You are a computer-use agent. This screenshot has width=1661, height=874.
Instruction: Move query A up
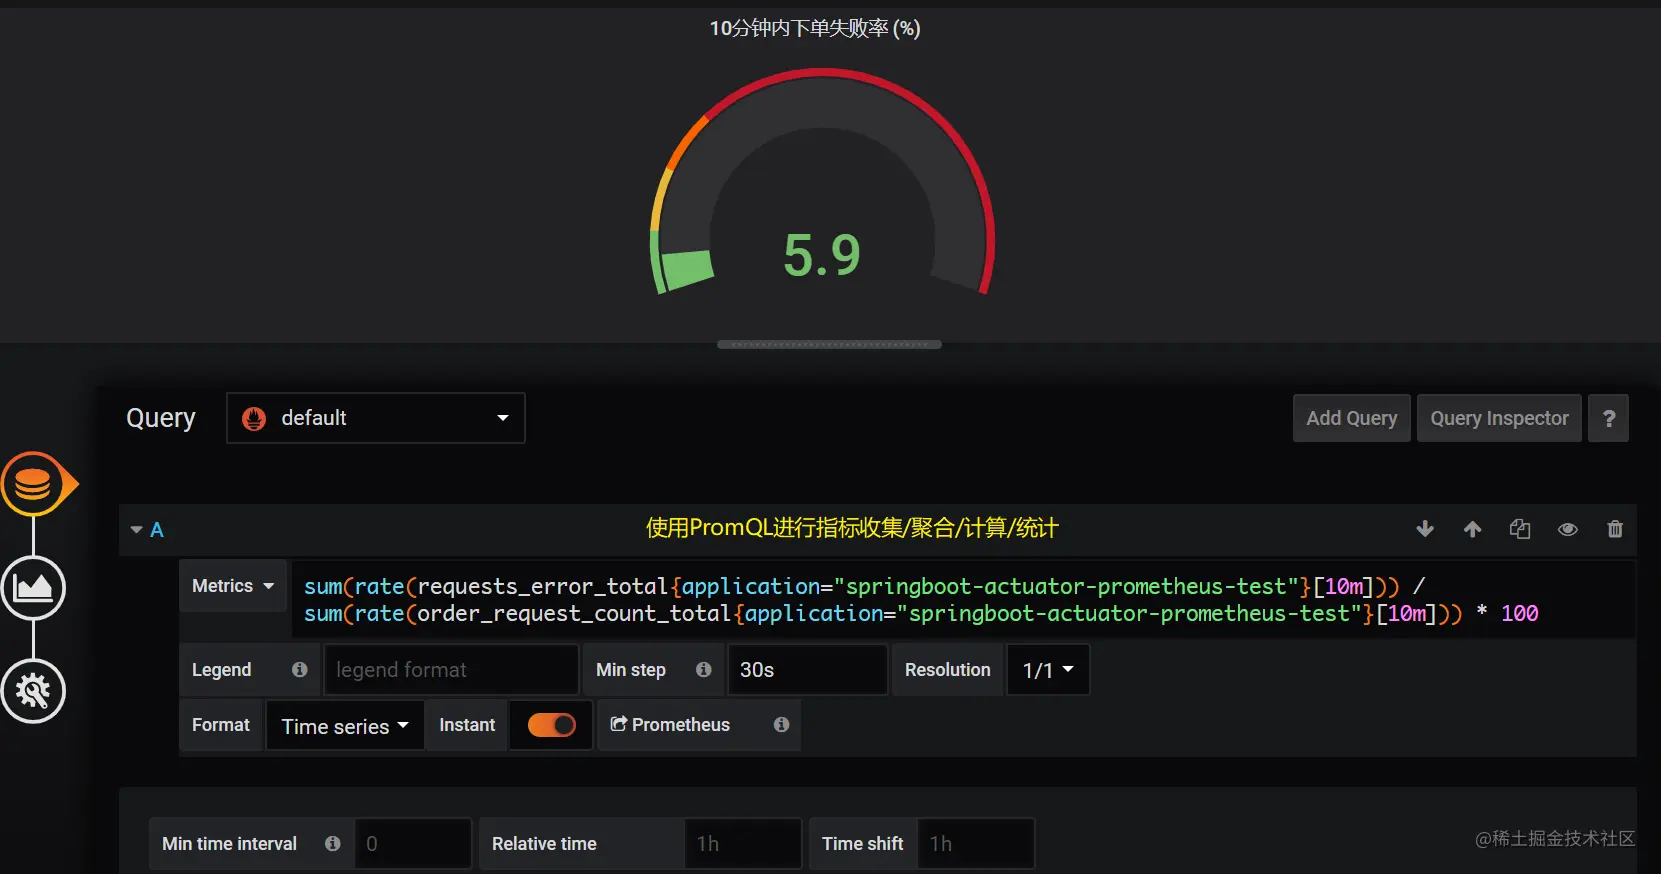(x=1473, y=529)
